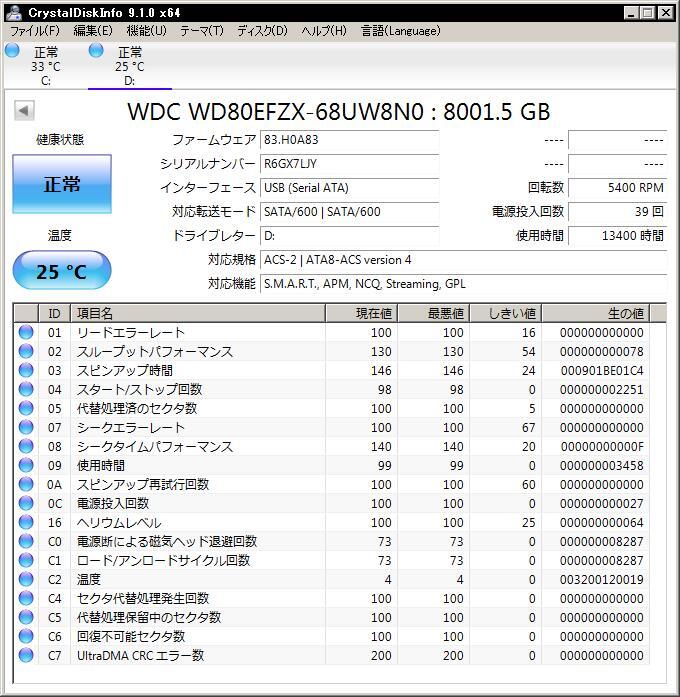Click the drive letter field D:
680x697 pixels.
coord(349,236)
